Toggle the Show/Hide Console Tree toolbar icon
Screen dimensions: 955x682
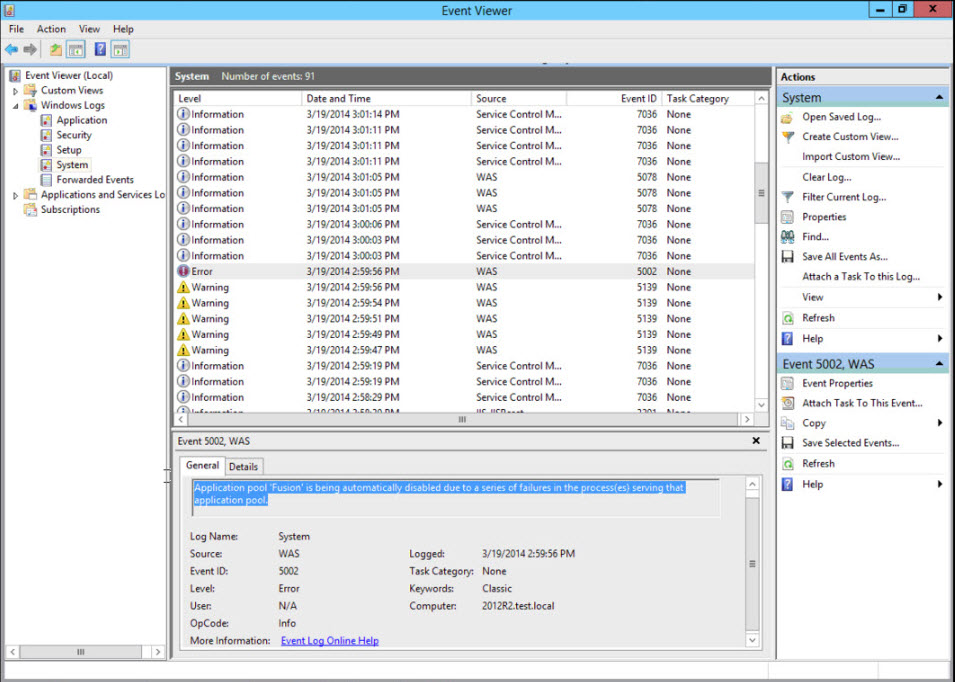(76, 49)
